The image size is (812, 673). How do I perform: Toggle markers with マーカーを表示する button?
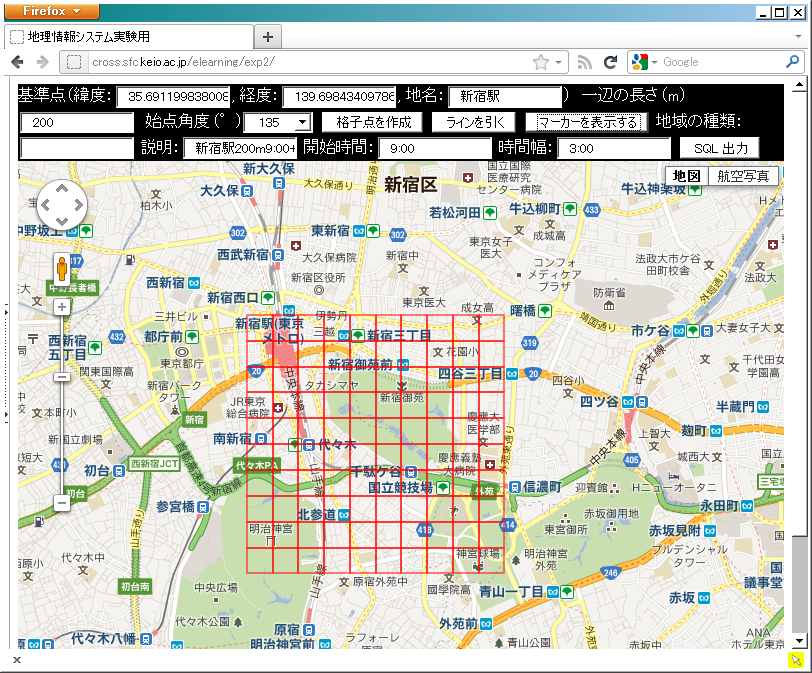(587, 122)
